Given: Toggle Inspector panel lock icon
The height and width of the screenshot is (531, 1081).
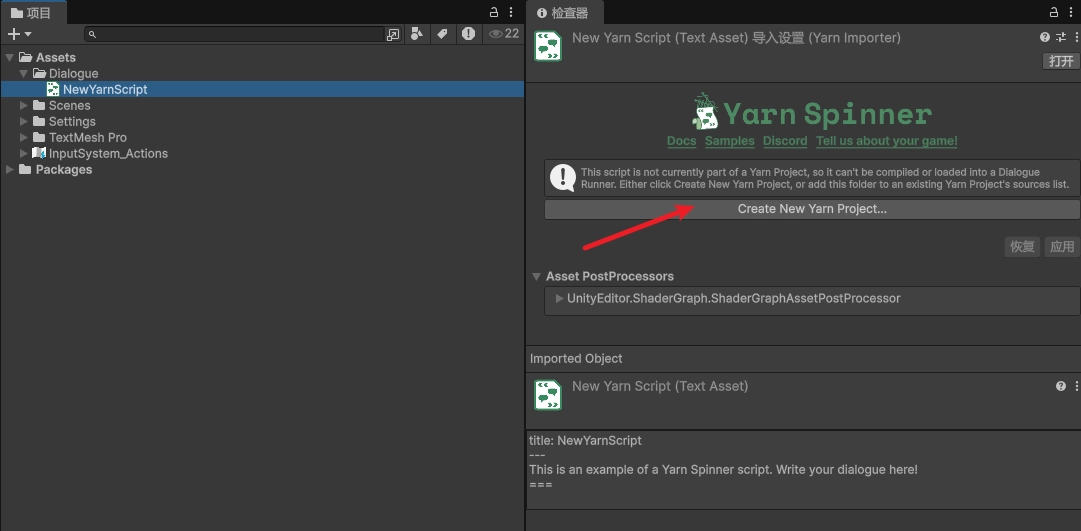Looking at the screenshot, I should [x=1053, y=12].
